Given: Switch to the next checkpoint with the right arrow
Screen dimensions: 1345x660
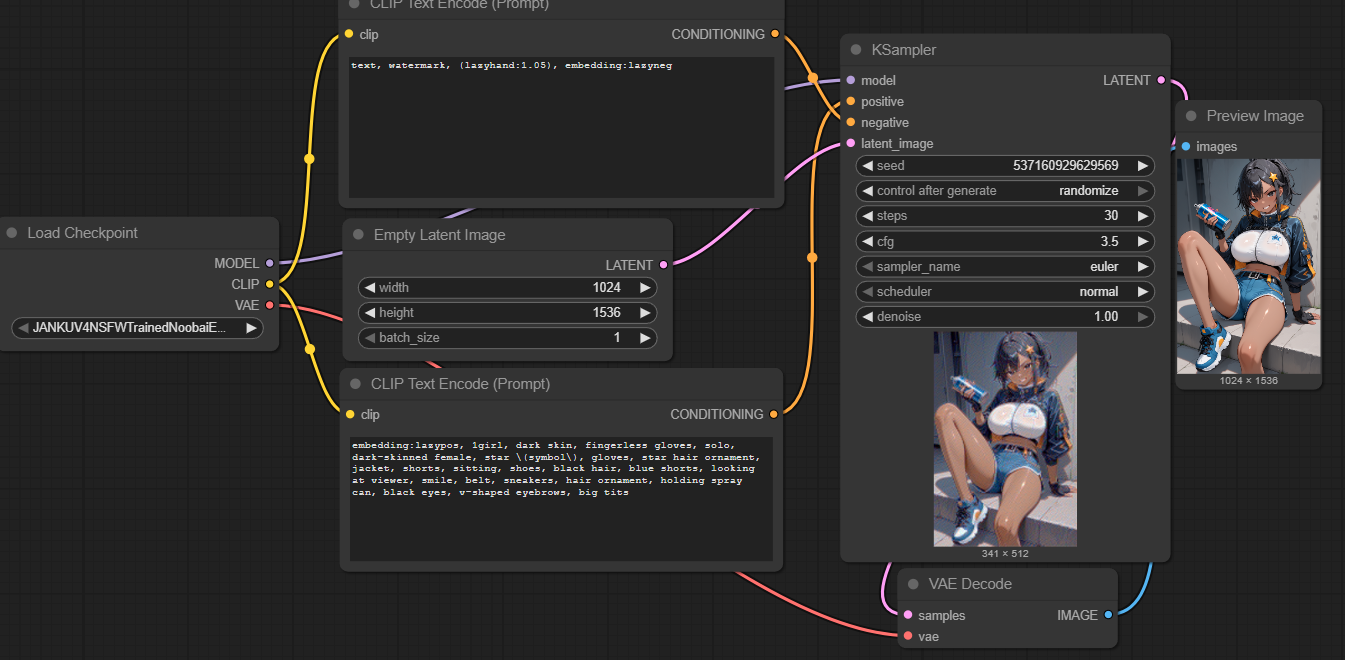Looking at the screenshot, I should [251, 327].
